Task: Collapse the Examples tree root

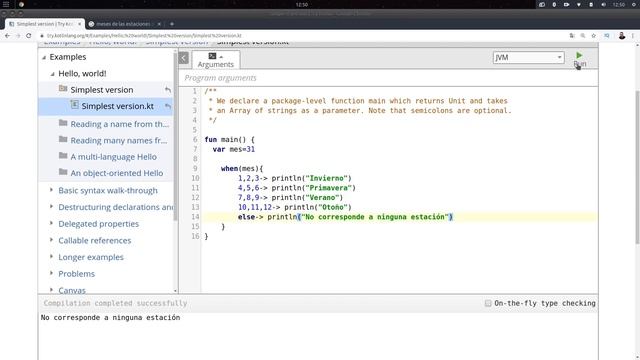Action: coord(44,58)
